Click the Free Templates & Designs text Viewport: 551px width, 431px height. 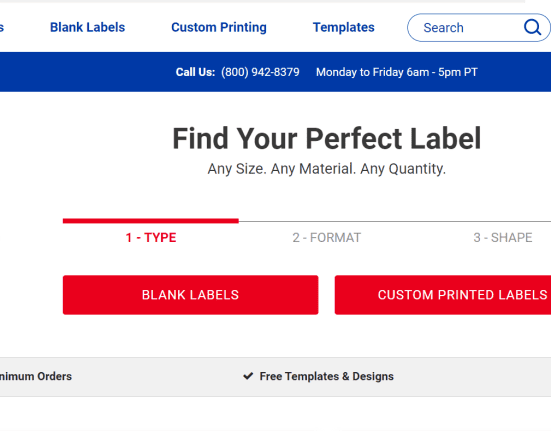[326, 376]
